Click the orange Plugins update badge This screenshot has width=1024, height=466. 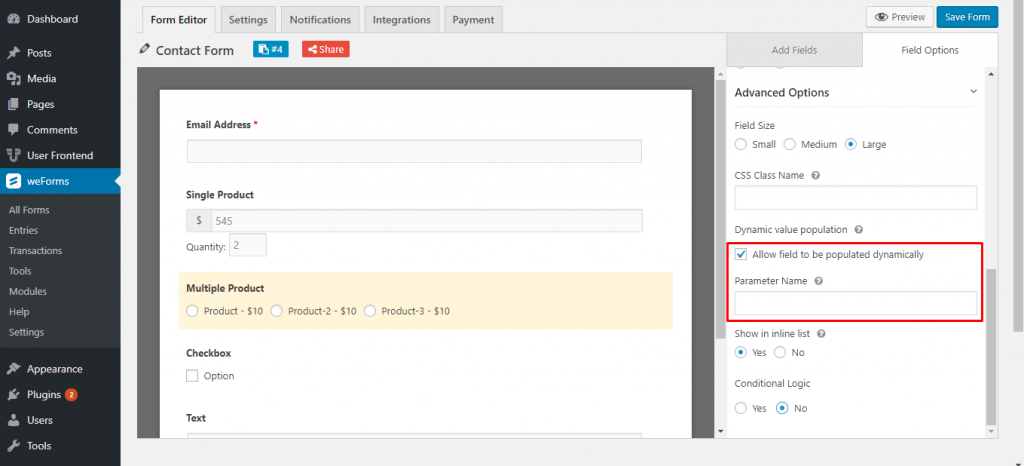tap(71, 395)
